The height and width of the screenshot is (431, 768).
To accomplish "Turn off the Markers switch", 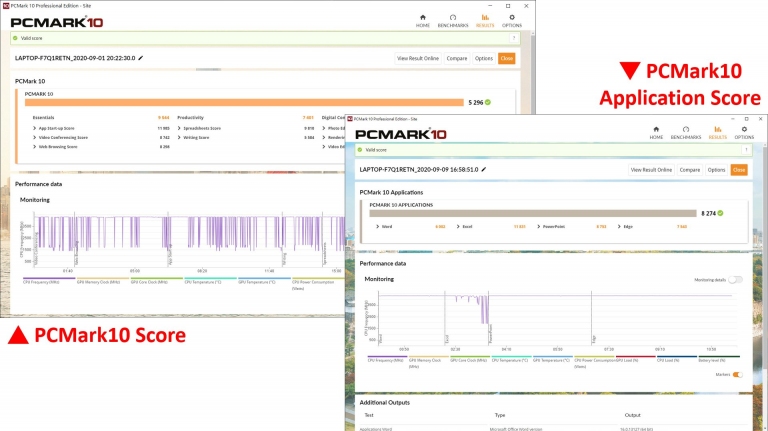I will (x=737, y=375).
